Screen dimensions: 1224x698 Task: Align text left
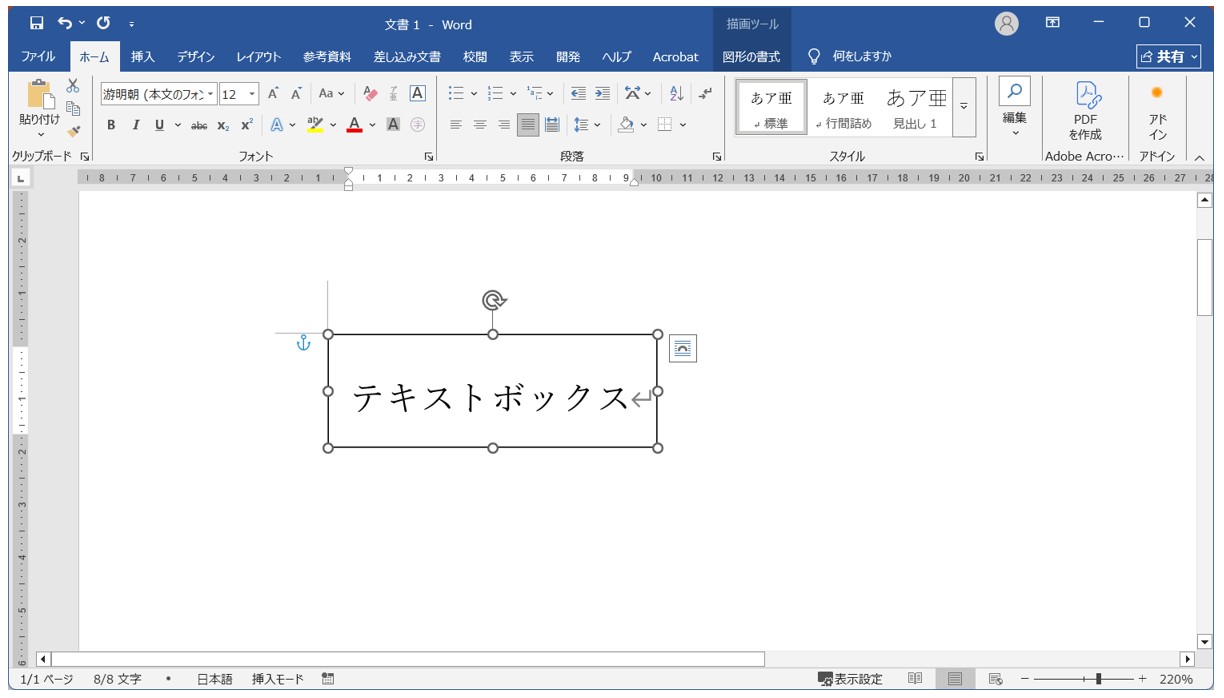click(x=456, y=125)
